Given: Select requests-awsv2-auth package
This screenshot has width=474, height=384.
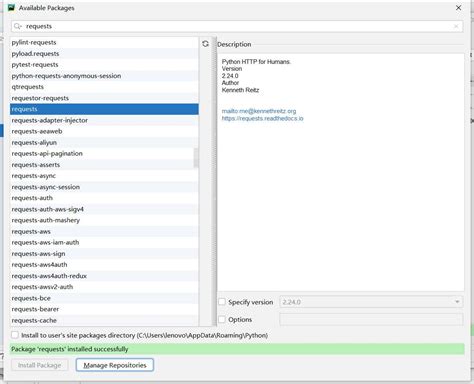Looking at the screenshot, I should 104,287.
